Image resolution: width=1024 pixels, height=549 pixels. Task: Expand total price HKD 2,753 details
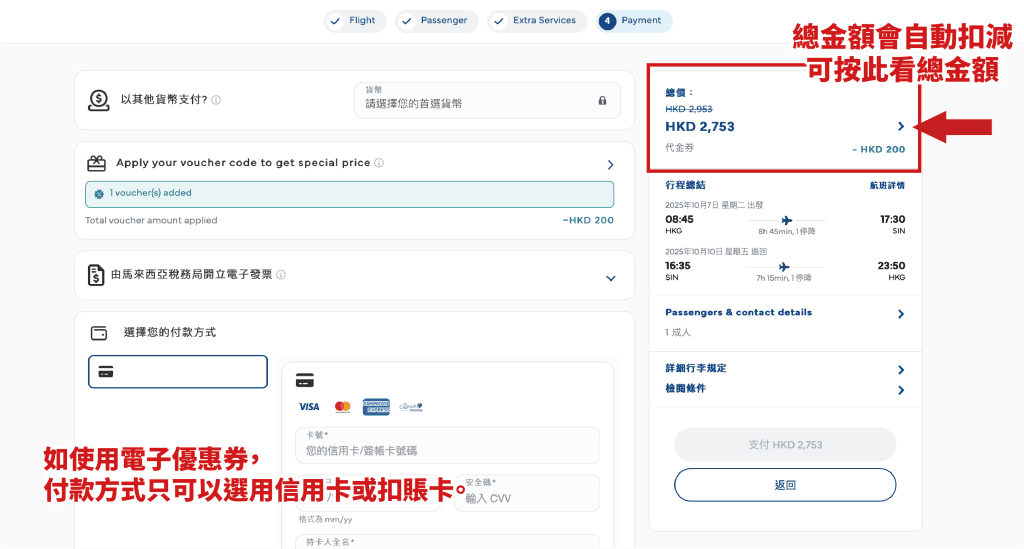click(x=900, y=127)
